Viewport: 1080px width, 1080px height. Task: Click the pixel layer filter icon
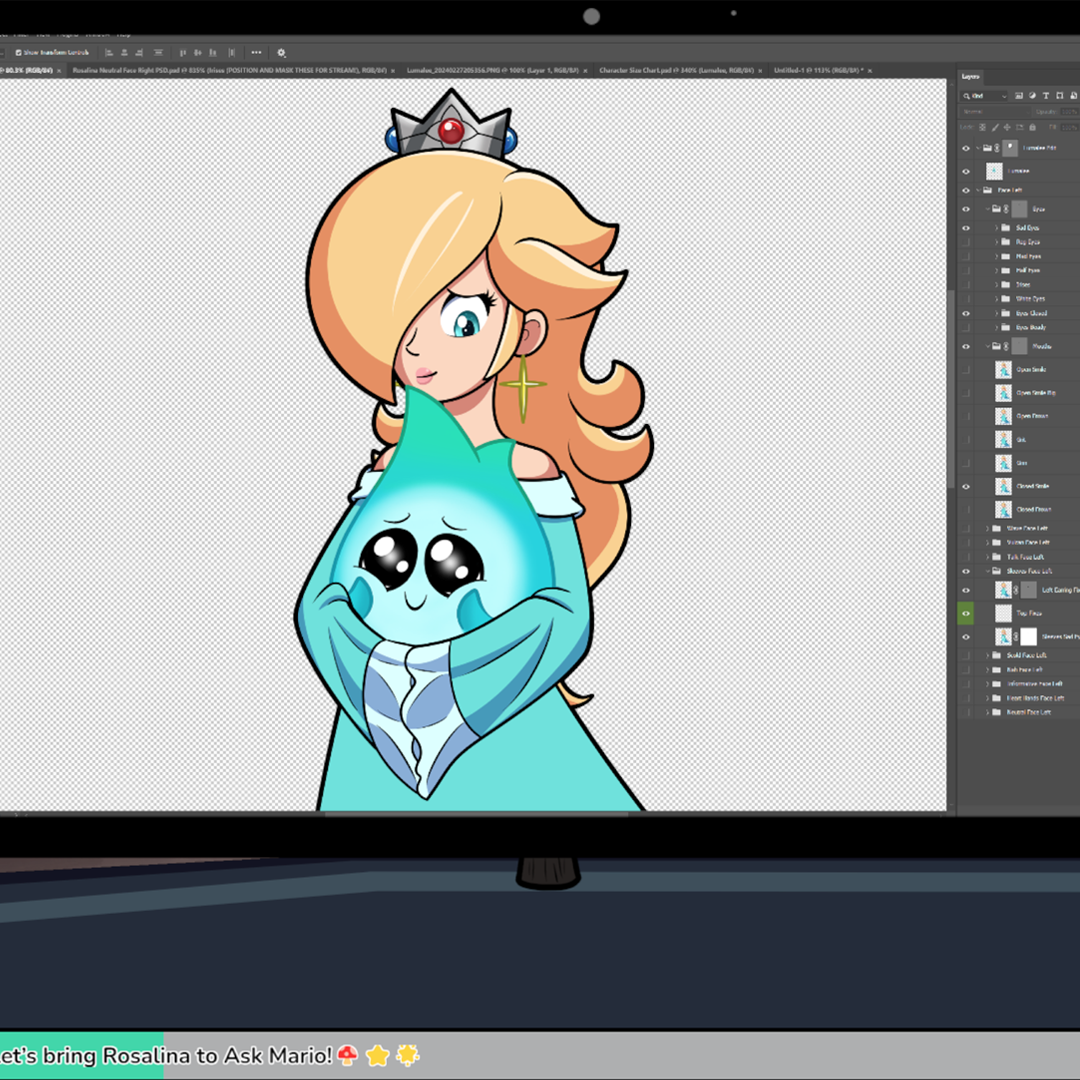1018,96
